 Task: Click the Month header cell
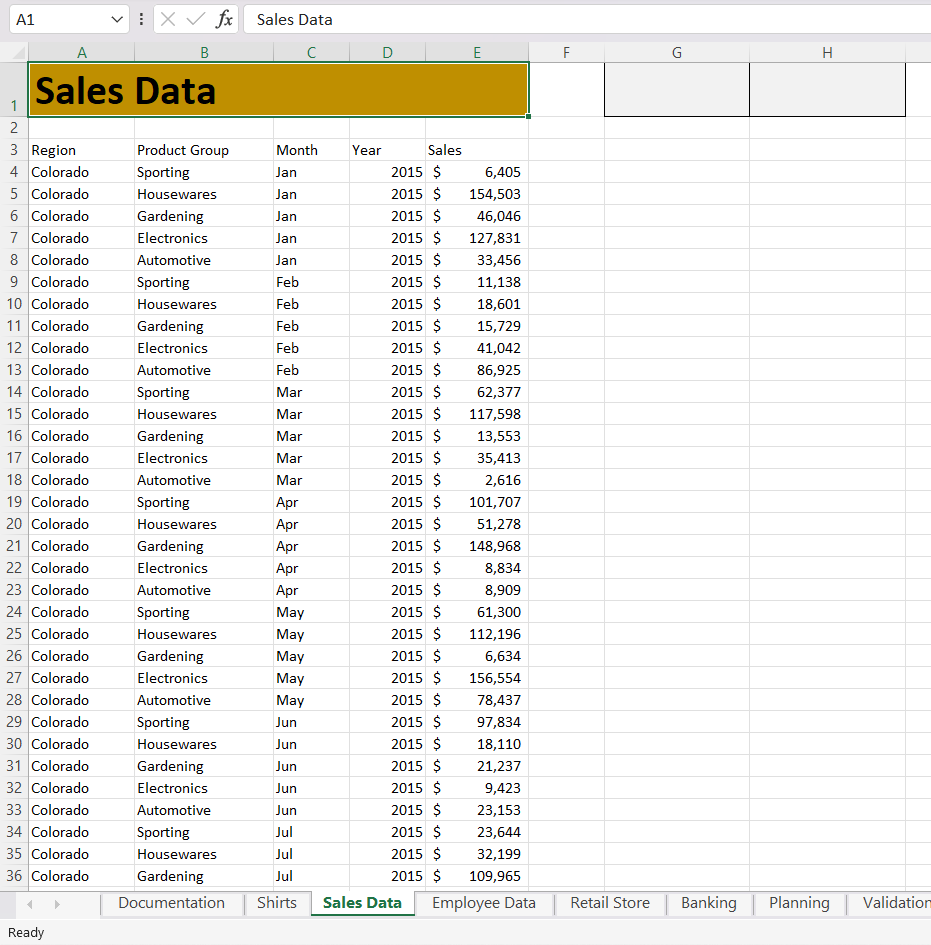312,150
